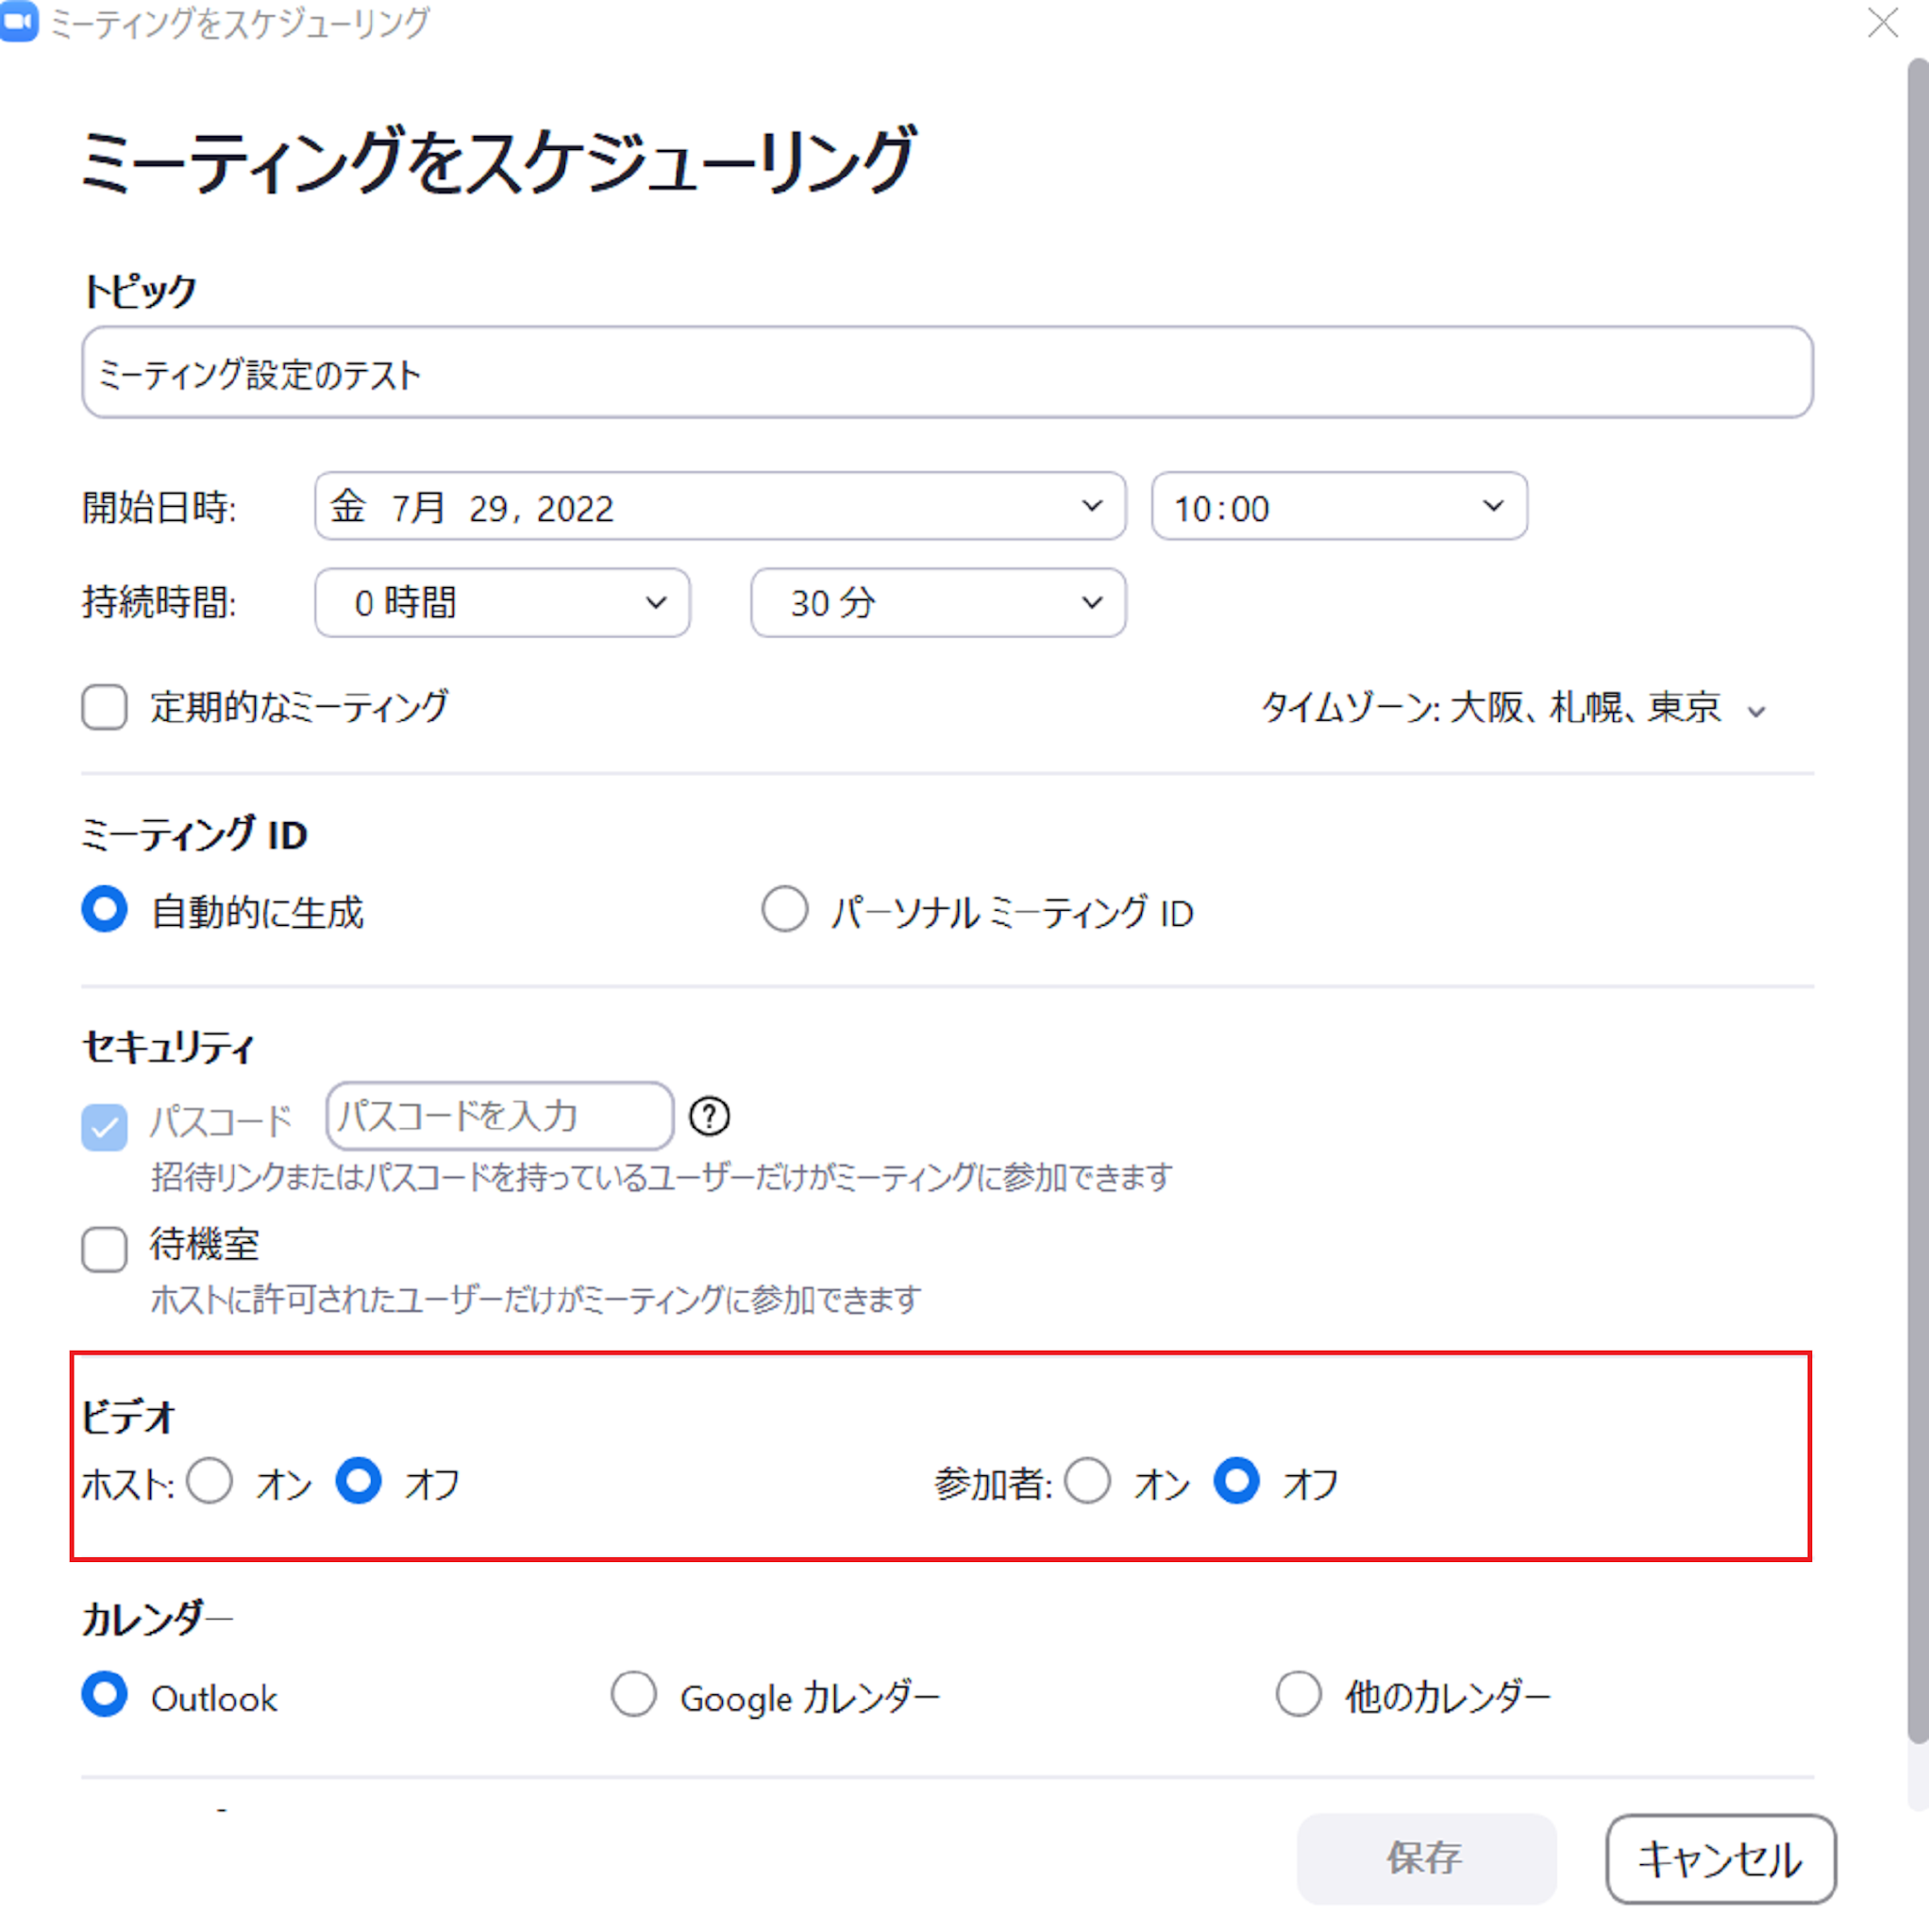Image resolution: width=1929 pixels, height=1932 pixels.
Task: Toggle the パスコード checkbox
Action: (x=104, y=1127)
